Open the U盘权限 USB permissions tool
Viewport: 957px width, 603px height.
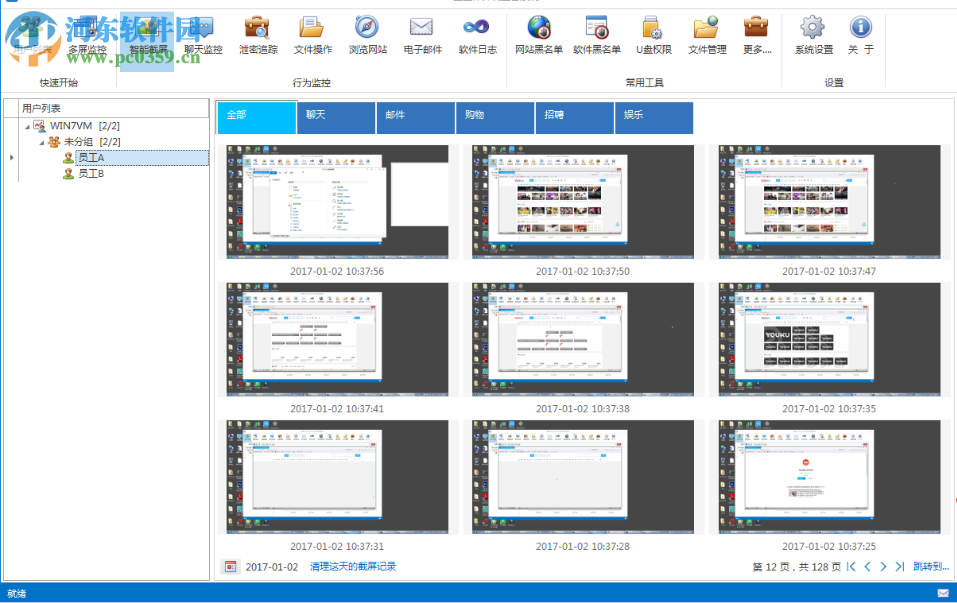click(x=653, y=37)
